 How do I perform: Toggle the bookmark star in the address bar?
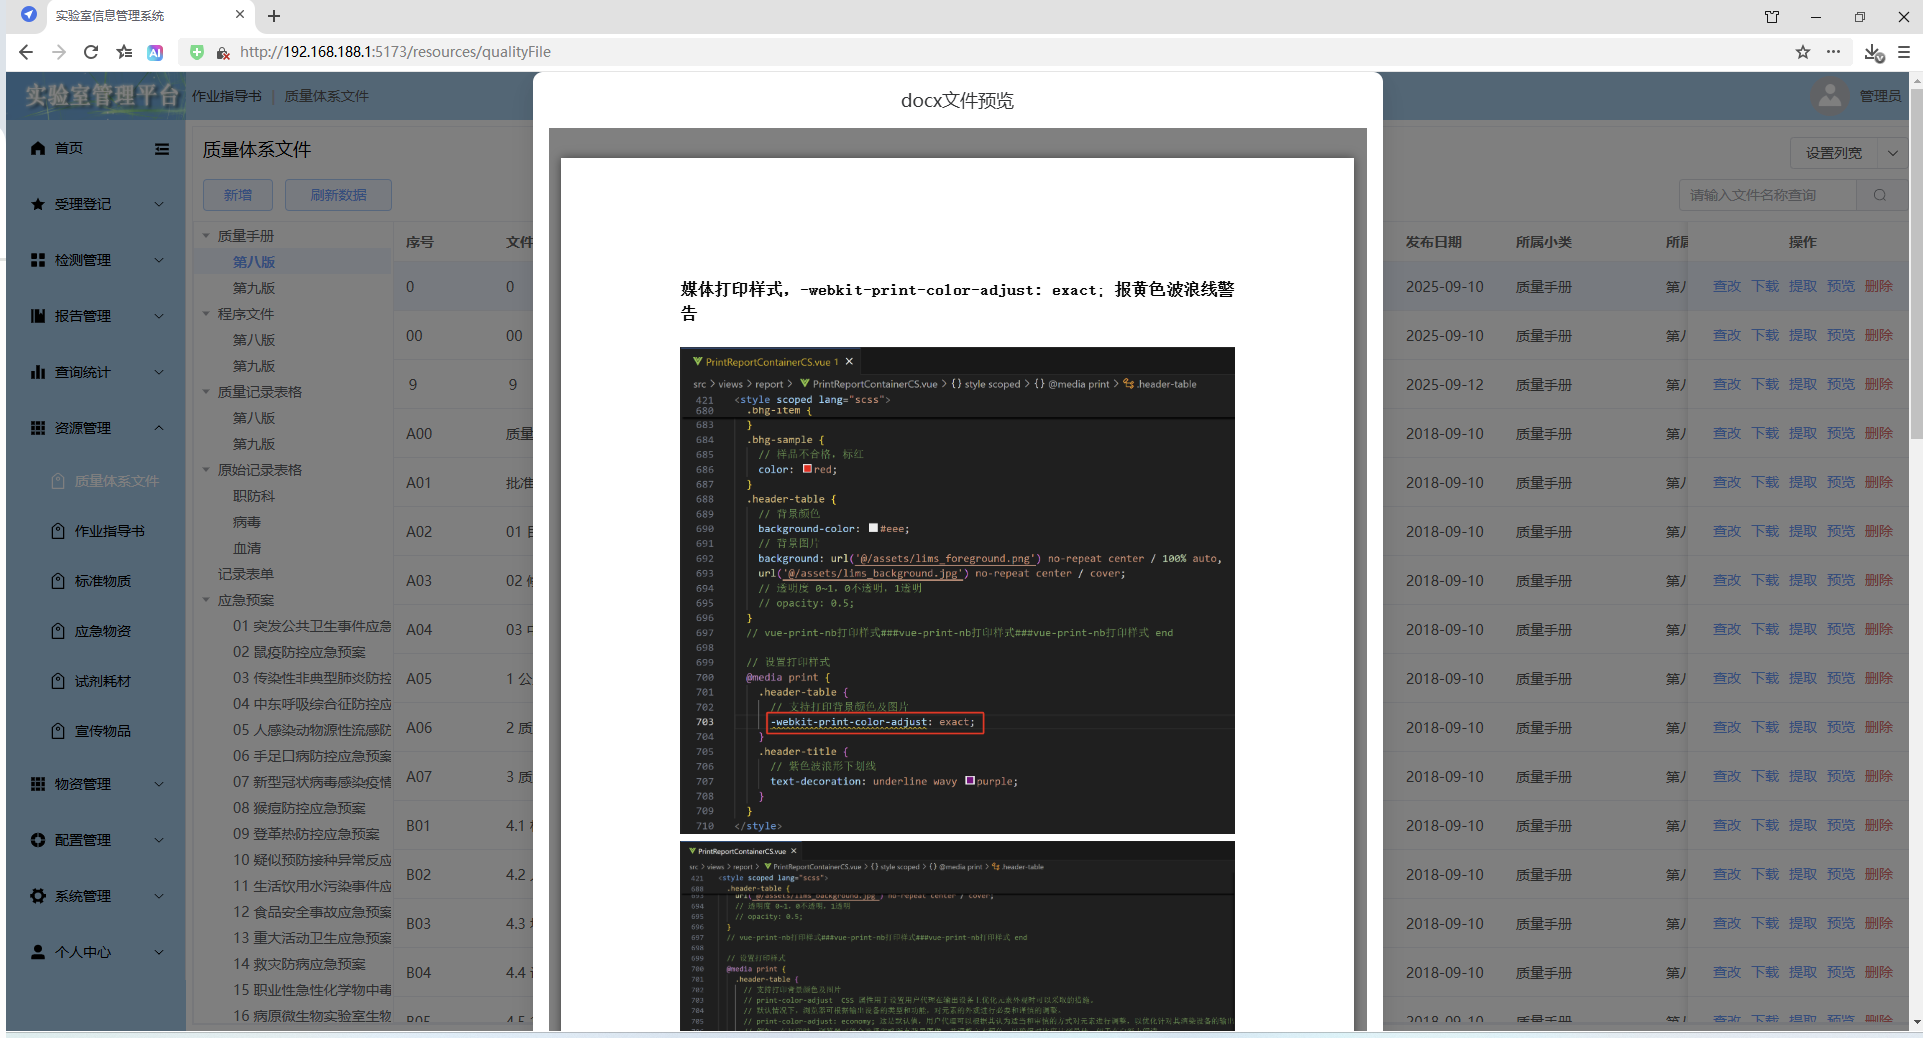1803,52
